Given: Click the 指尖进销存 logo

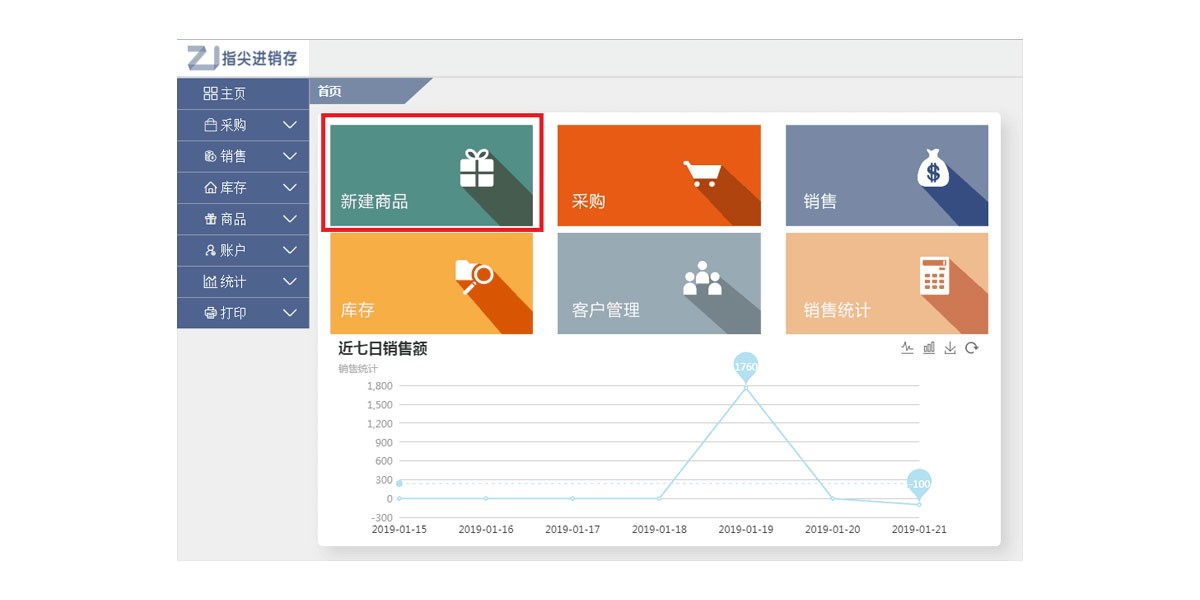Looking at the screenshot, I should (243, 58).
